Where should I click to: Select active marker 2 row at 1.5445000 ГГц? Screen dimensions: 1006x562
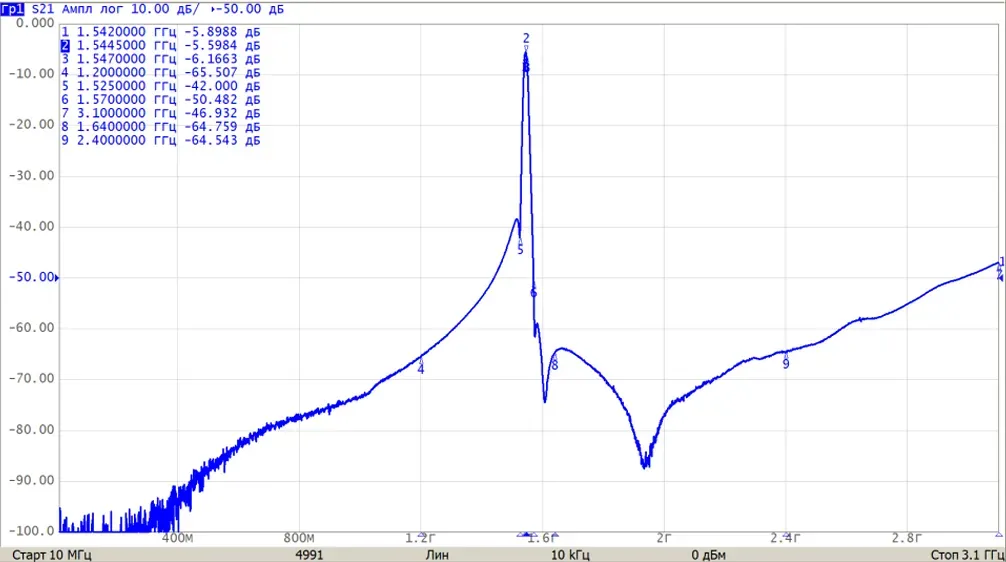pyautogui.click(x=160, y=46)
